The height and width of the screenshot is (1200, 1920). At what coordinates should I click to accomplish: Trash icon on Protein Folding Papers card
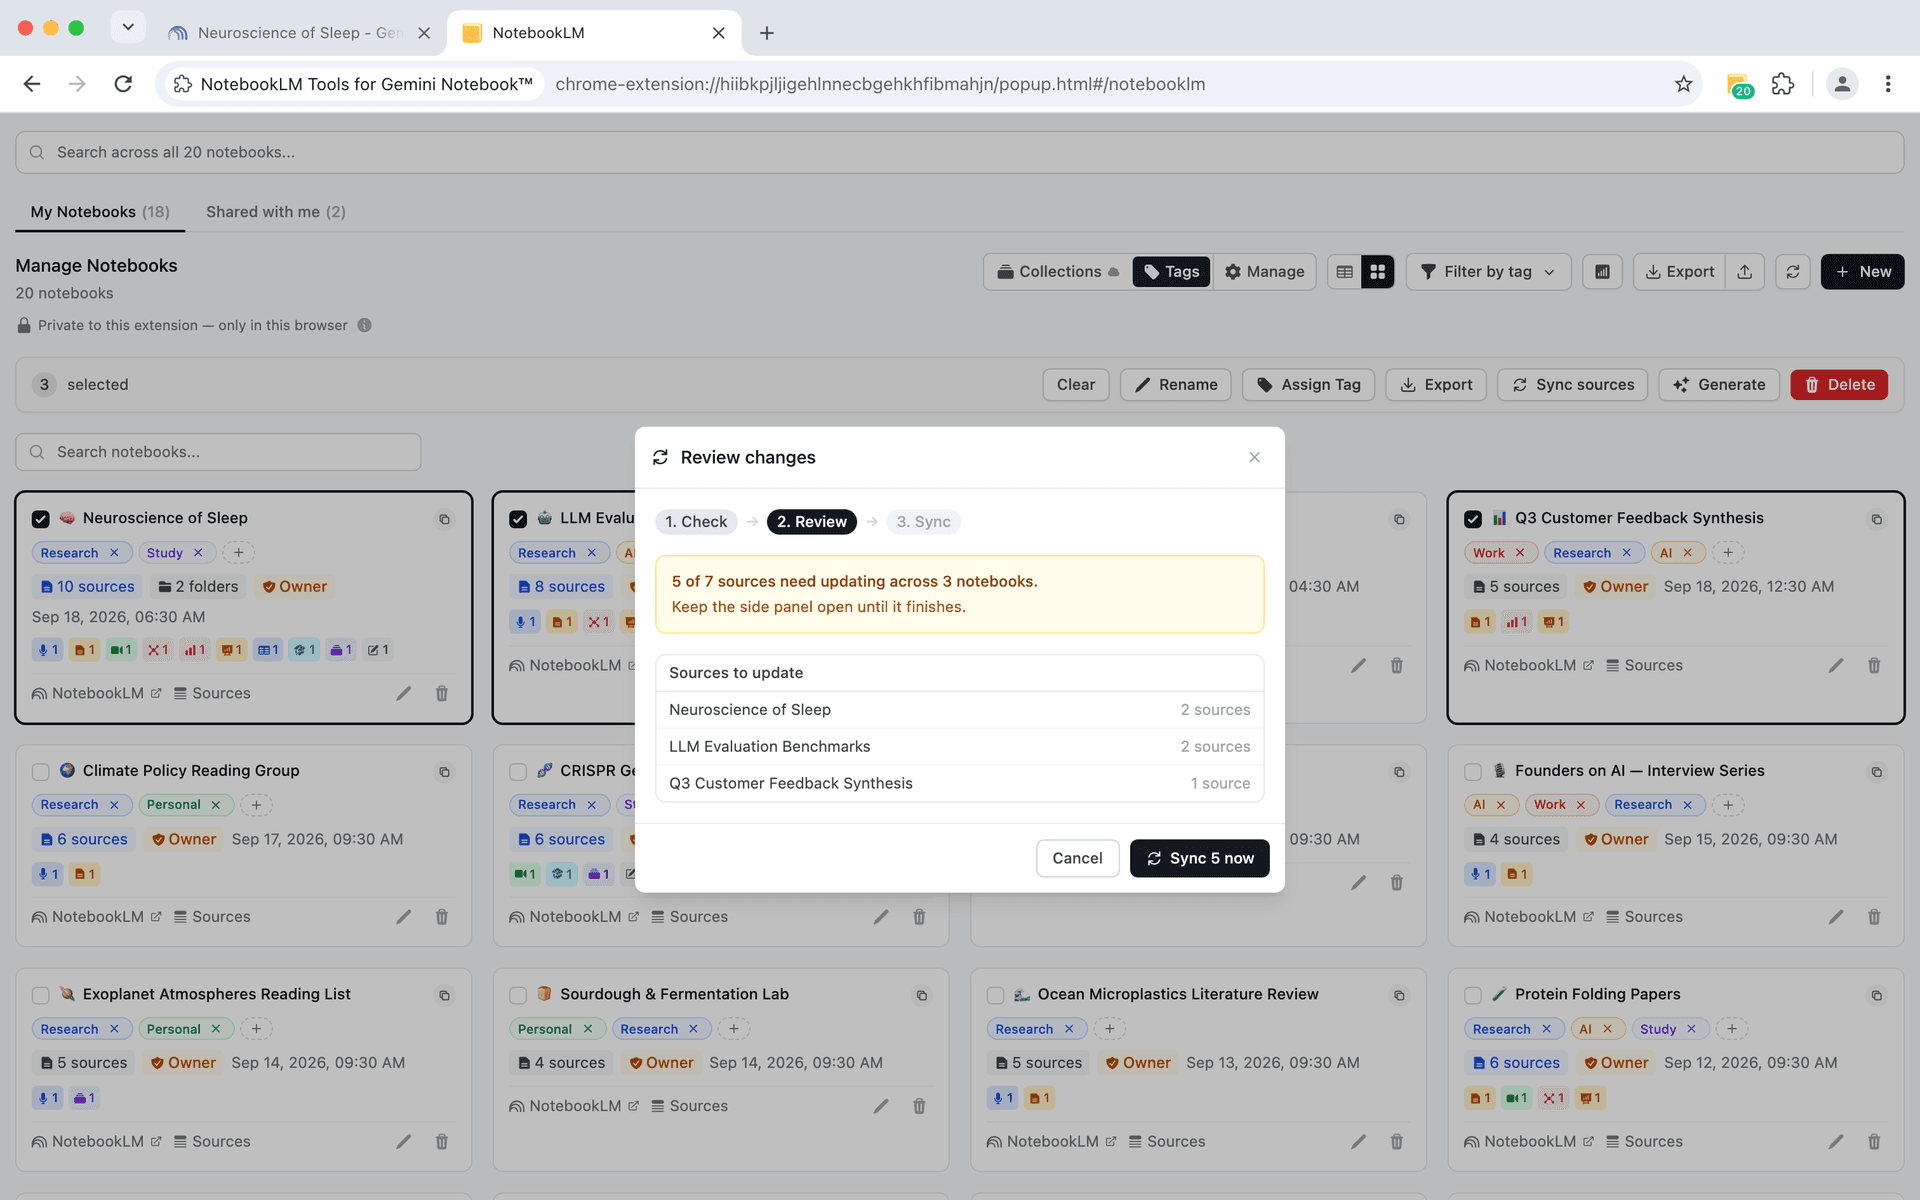point(1874,1141)
